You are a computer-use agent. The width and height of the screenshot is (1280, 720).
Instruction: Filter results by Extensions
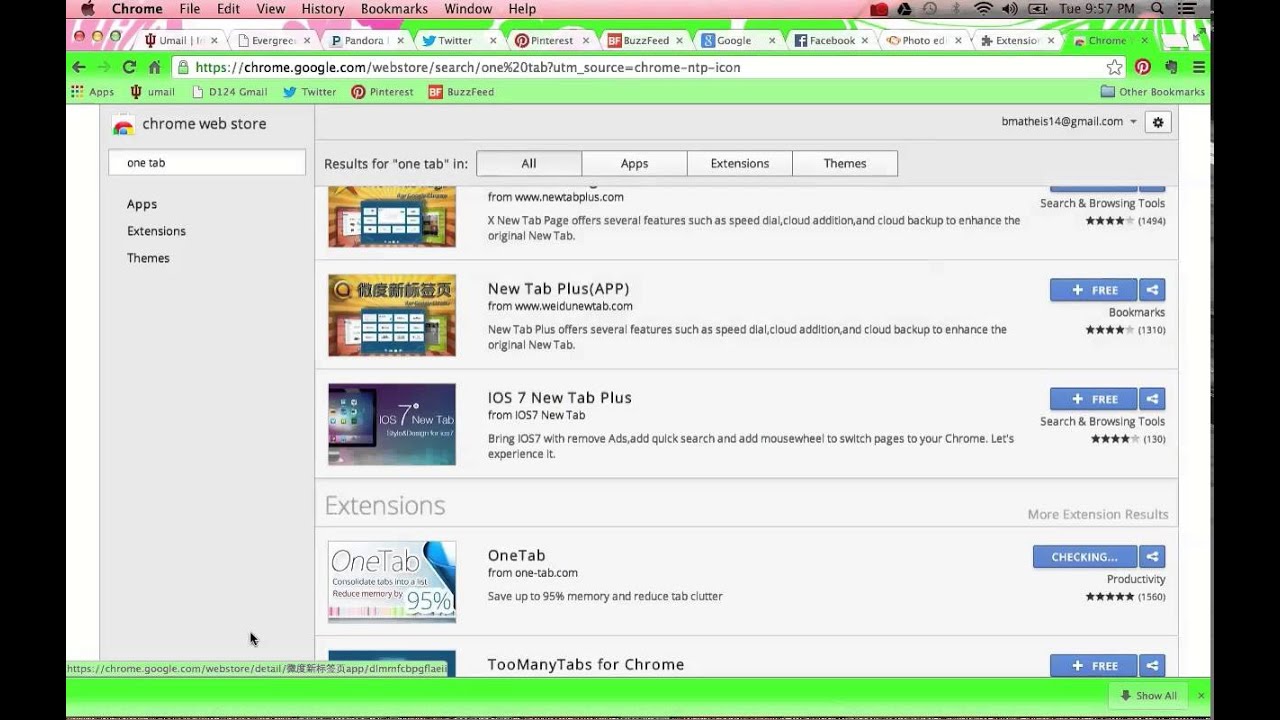pyautogui.click(x=739, y=163)
